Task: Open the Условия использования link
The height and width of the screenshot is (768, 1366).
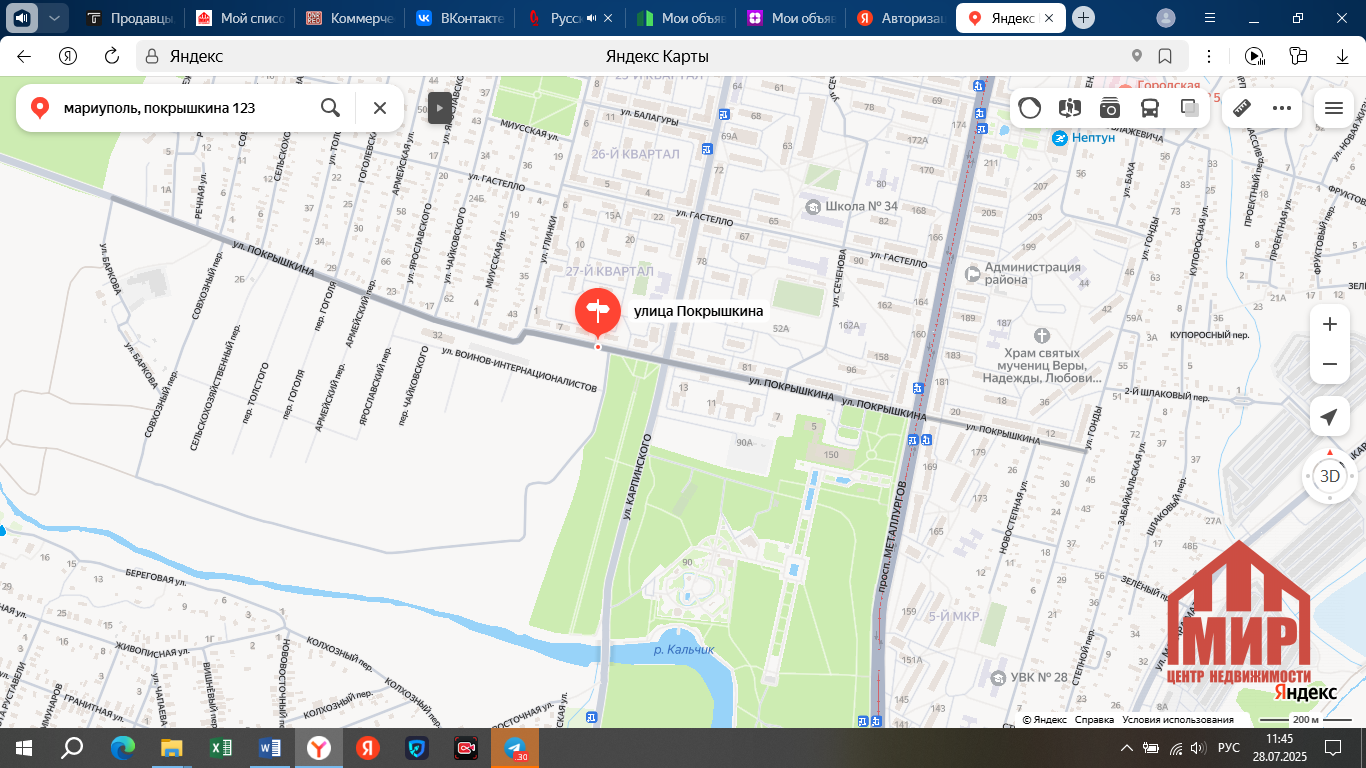Action: (x=1178, y=720)
